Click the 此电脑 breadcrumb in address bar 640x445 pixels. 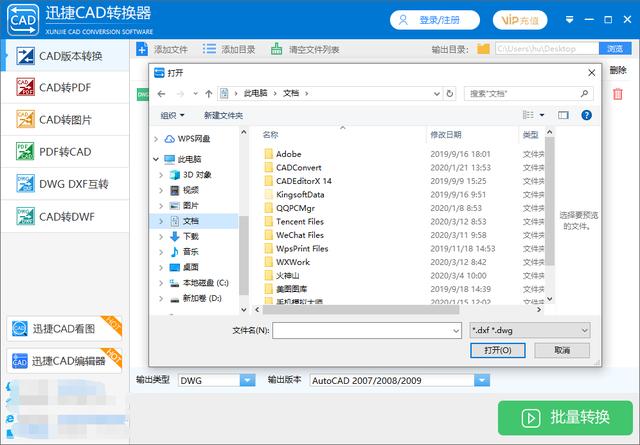[x=256, y=93]
